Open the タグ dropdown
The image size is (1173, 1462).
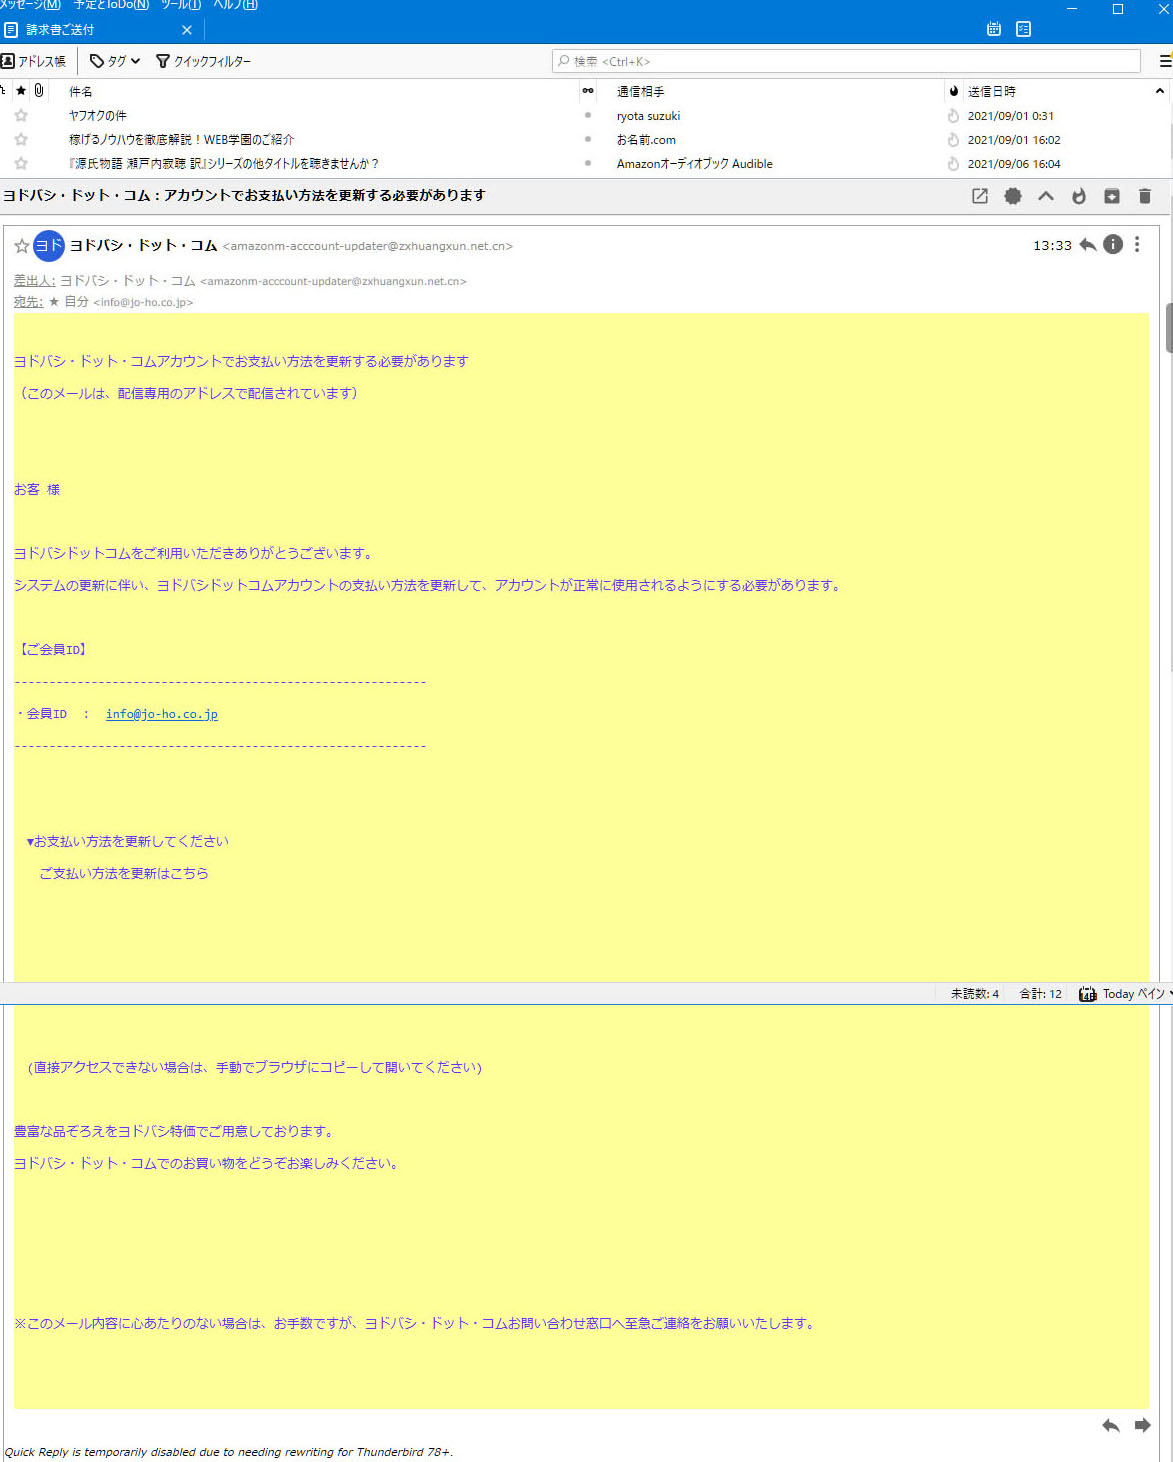point(112,61)
